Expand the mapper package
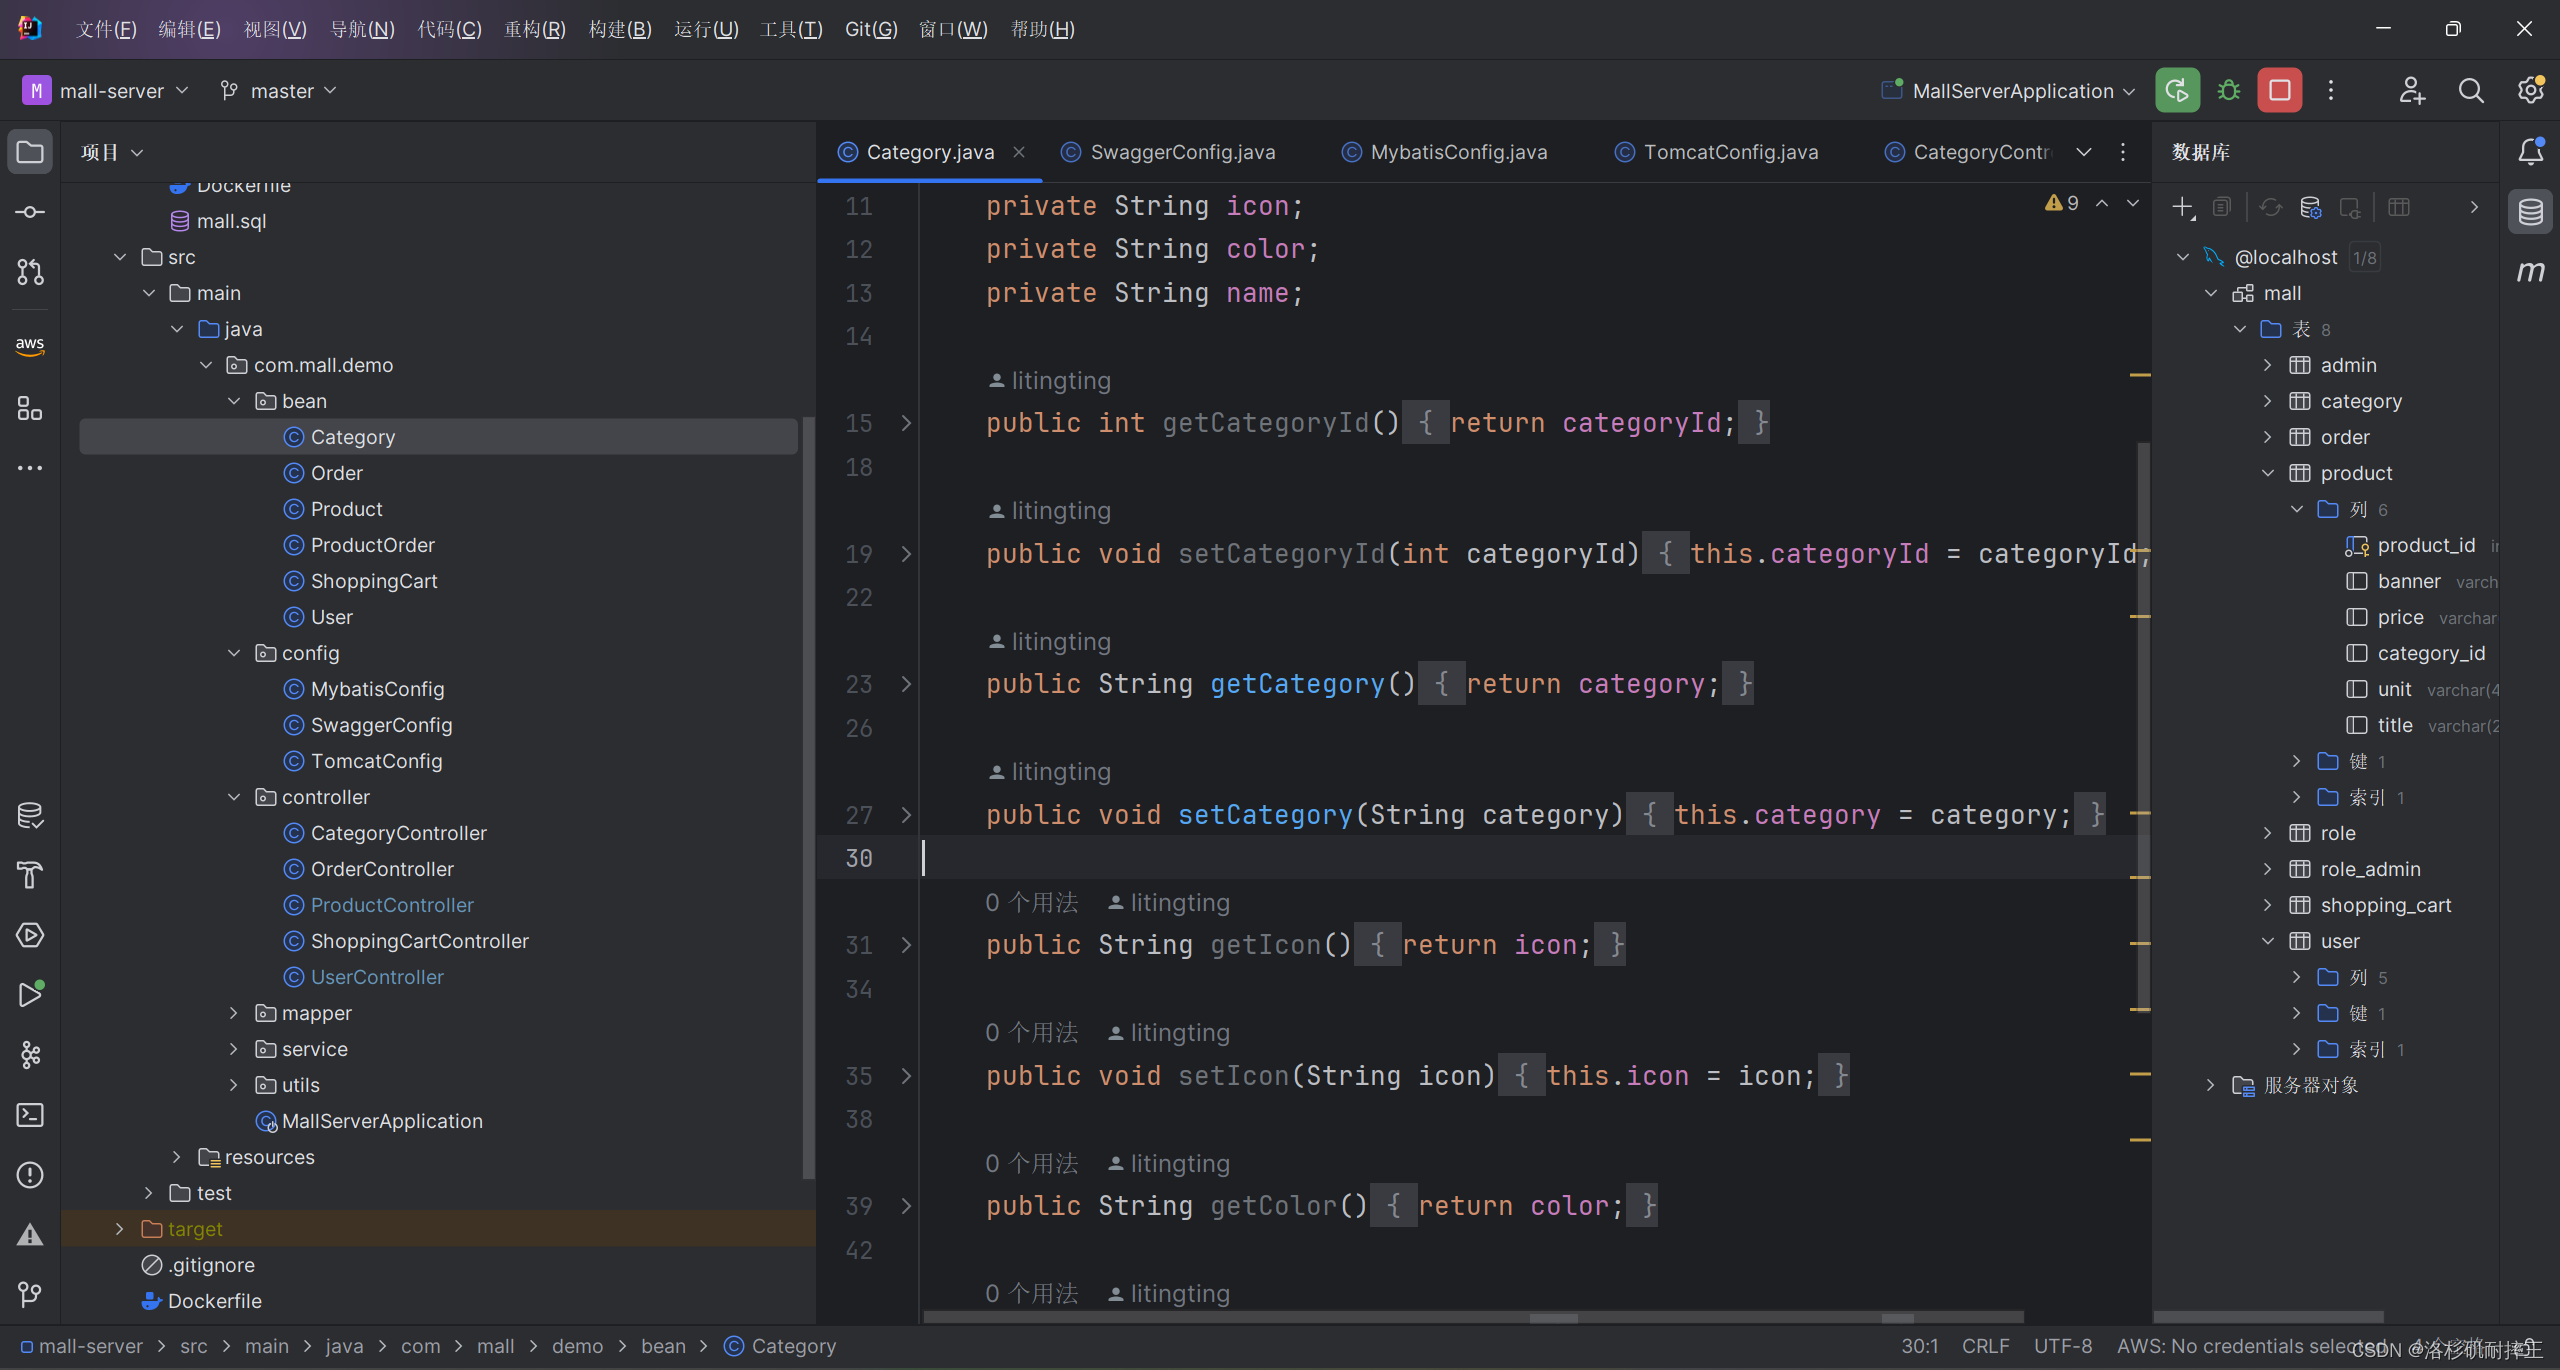 pos(234,1013)
